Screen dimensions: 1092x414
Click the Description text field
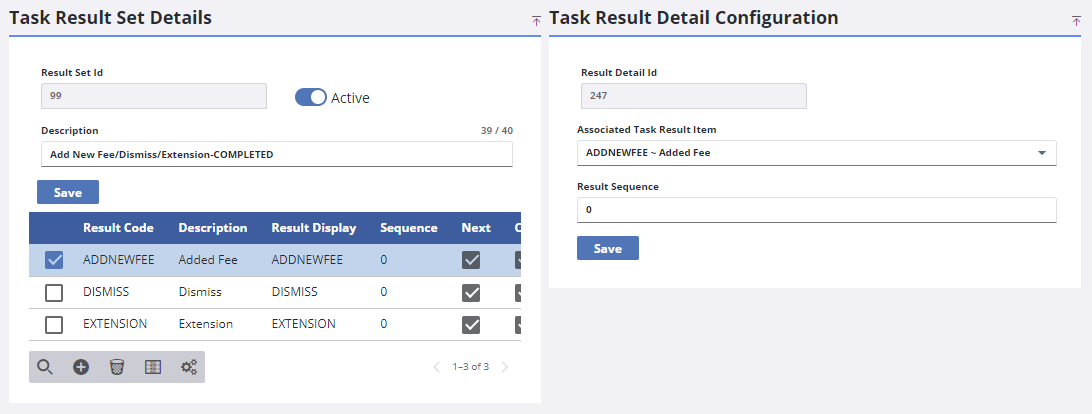point(276,154)
